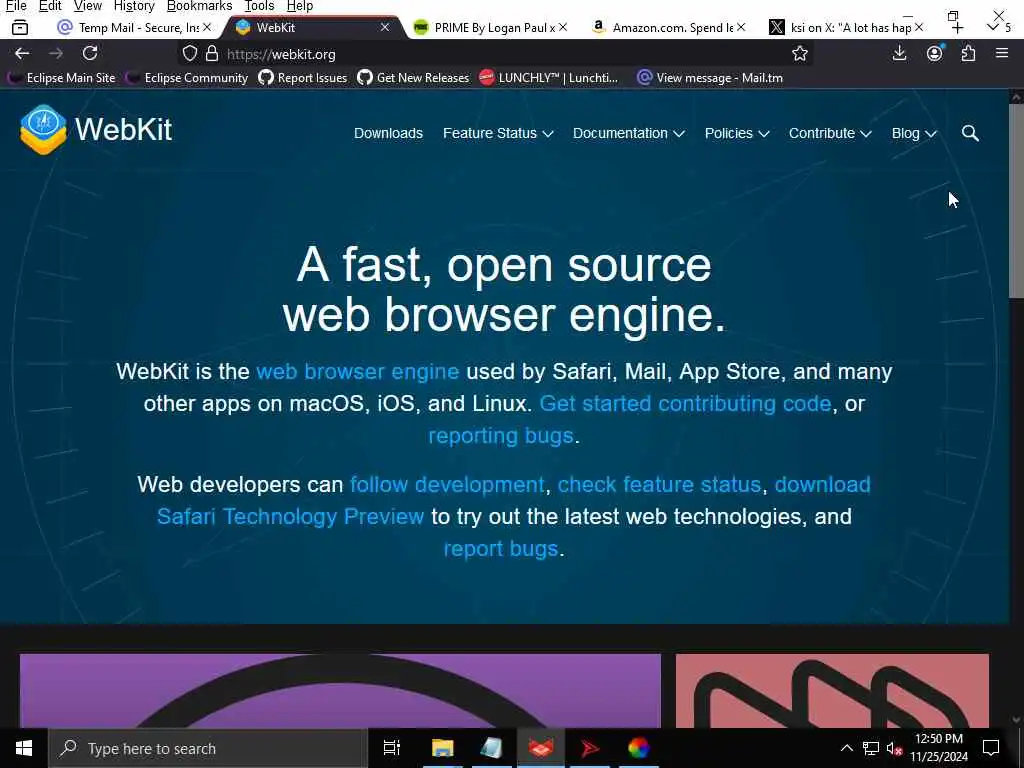Open Eclipse Main Site bookmark
1024x768 pixels.
pyautogui.click(x=62, y=78)
